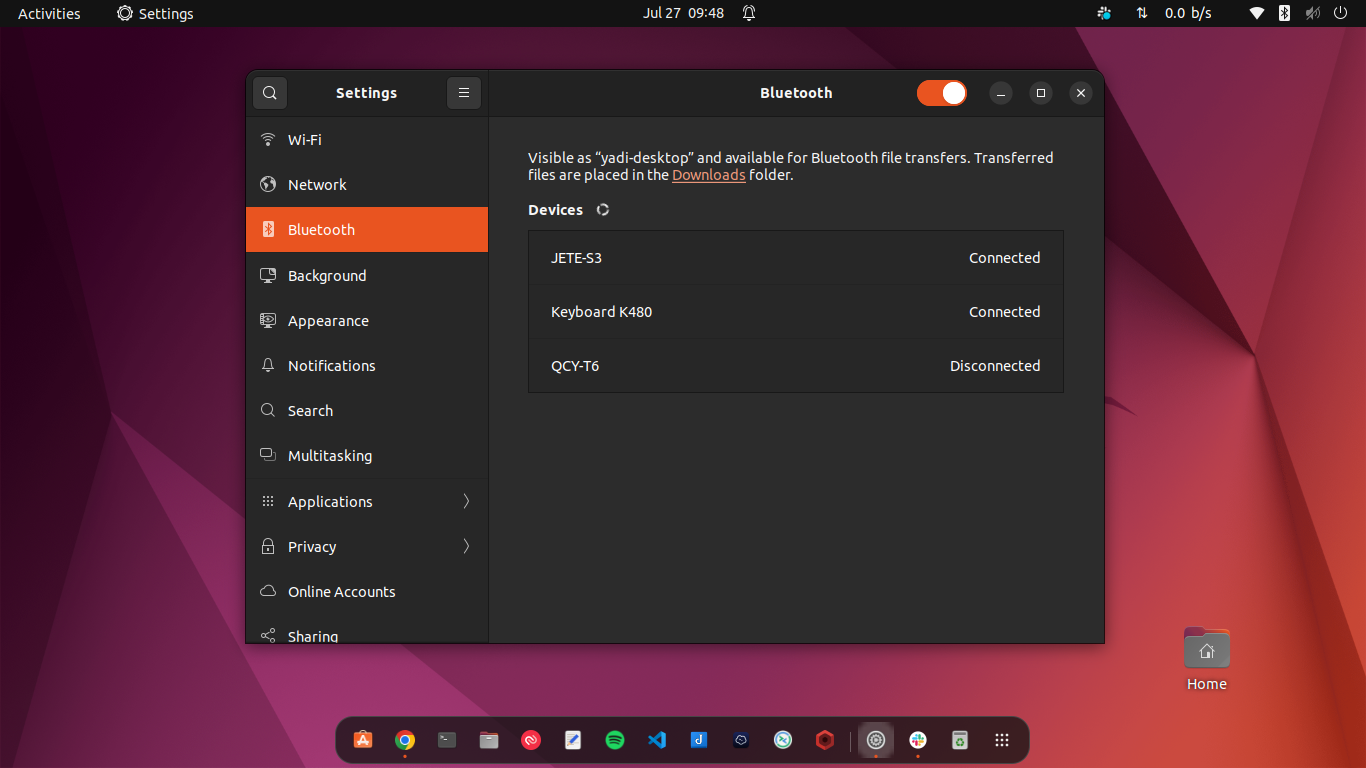
Task: Launch Spotify from the dock
Action: click(x=615, y=740)
